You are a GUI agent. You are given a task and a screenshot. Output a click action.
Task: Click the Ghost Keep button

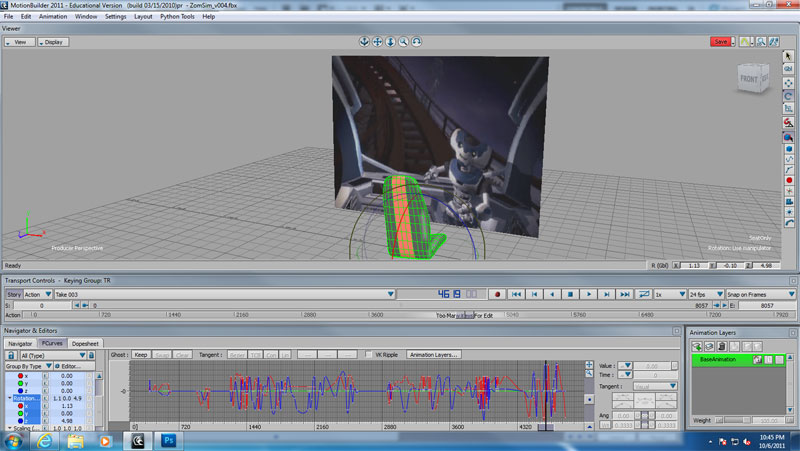[141, 355]
